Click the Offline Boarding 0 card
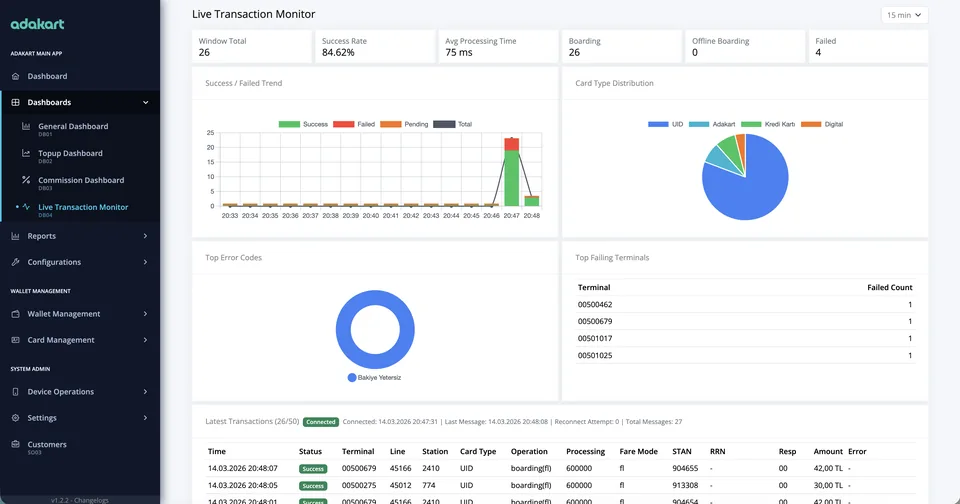 pos(745,47)
